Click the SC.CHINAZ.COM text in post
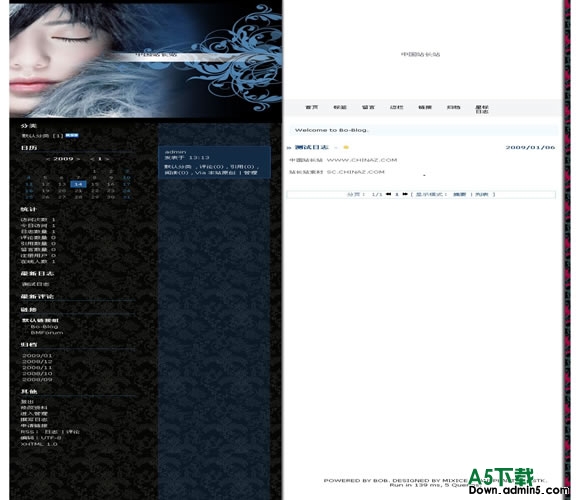Image resolution: width=580 pixels, height=500 pixels. pyautogui.click(x=355, y=172)
